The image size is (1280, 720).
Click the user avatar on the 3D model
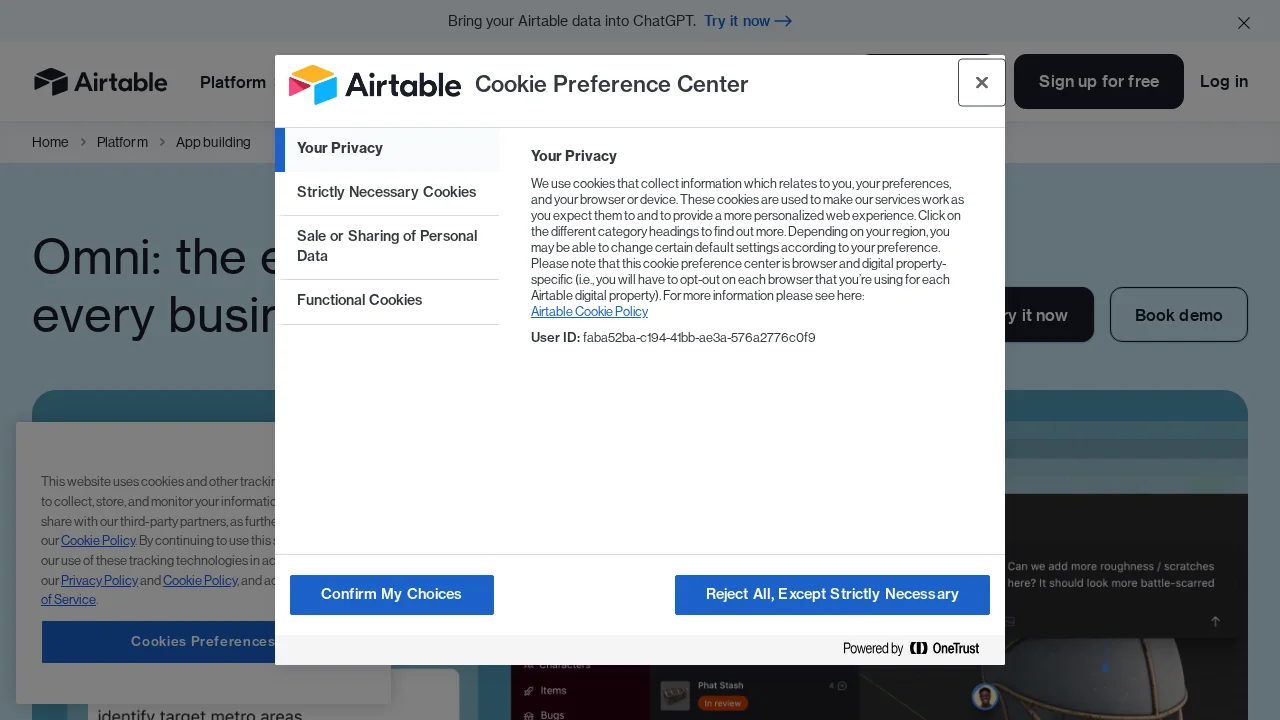(x=985, y=696)
